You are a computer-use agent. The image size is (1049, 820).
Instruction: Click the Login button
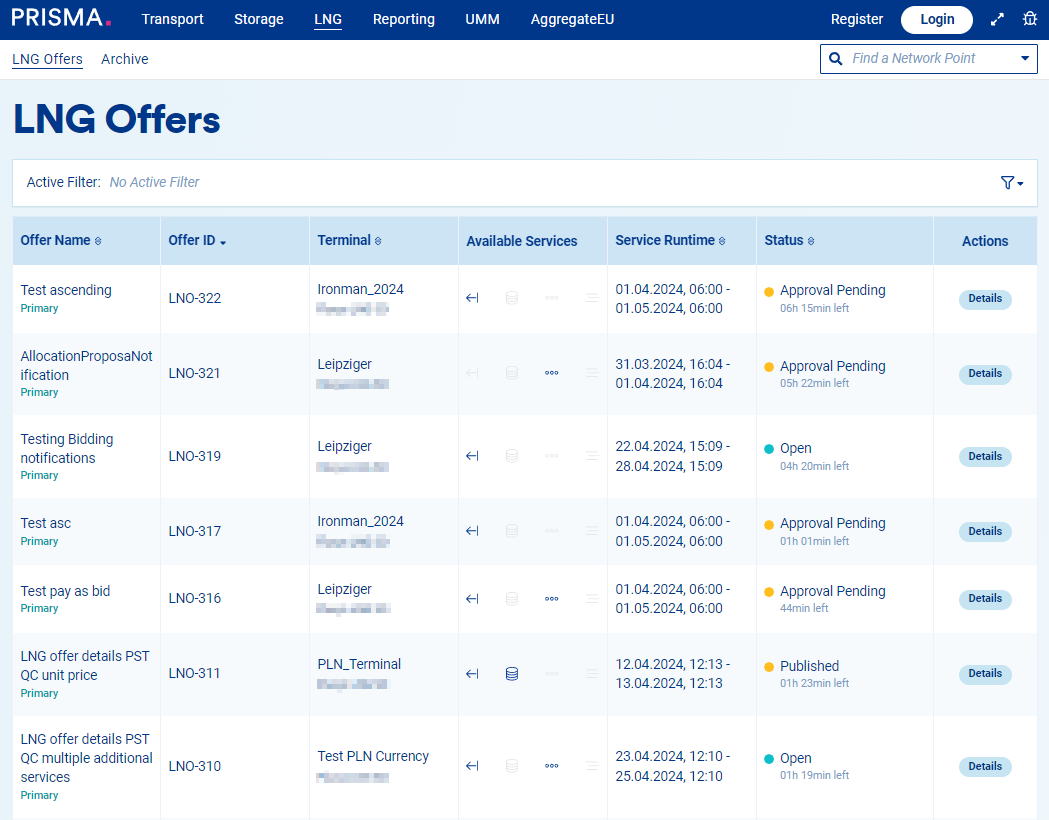coord(937,19)
